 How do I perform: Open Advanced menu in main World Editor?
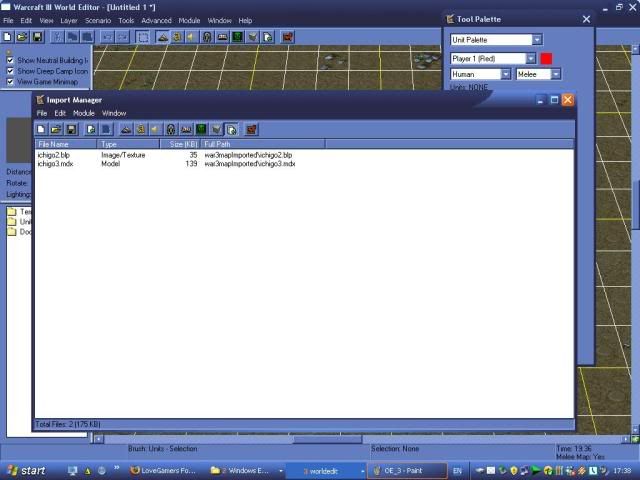[x=156, y=20]
